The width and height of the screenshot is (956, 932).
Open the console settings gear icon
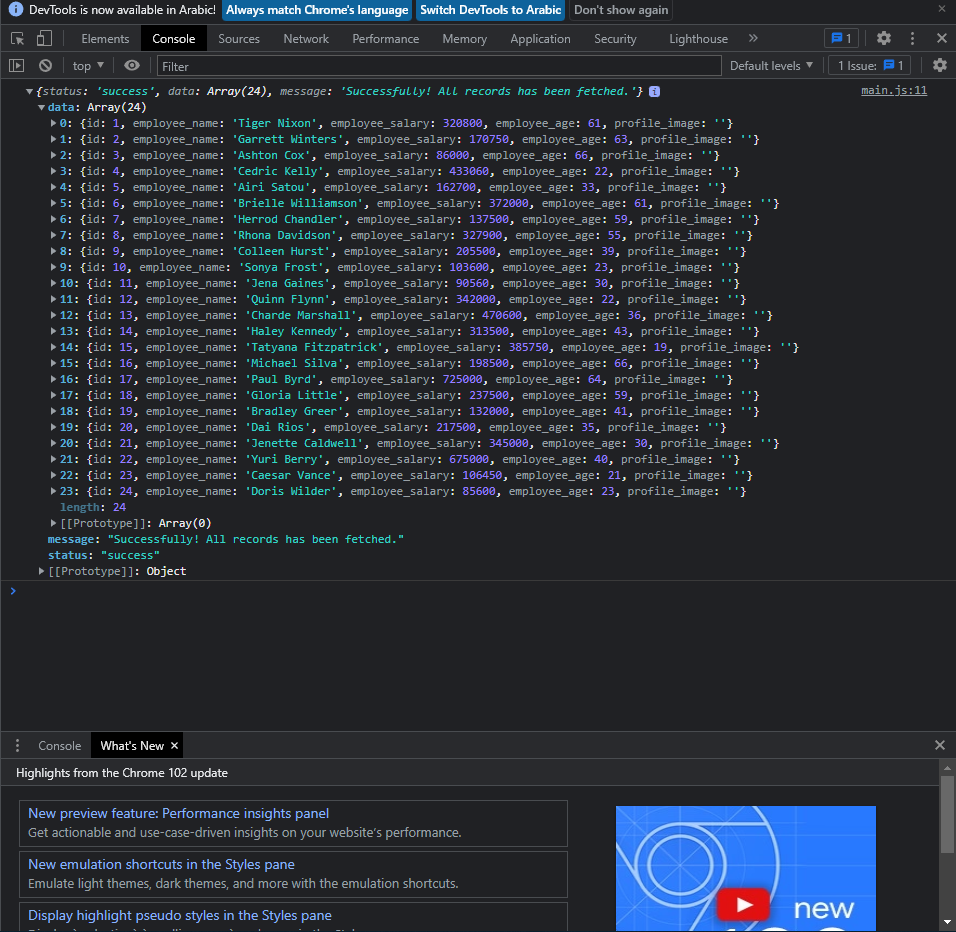(x=940, y=65)
